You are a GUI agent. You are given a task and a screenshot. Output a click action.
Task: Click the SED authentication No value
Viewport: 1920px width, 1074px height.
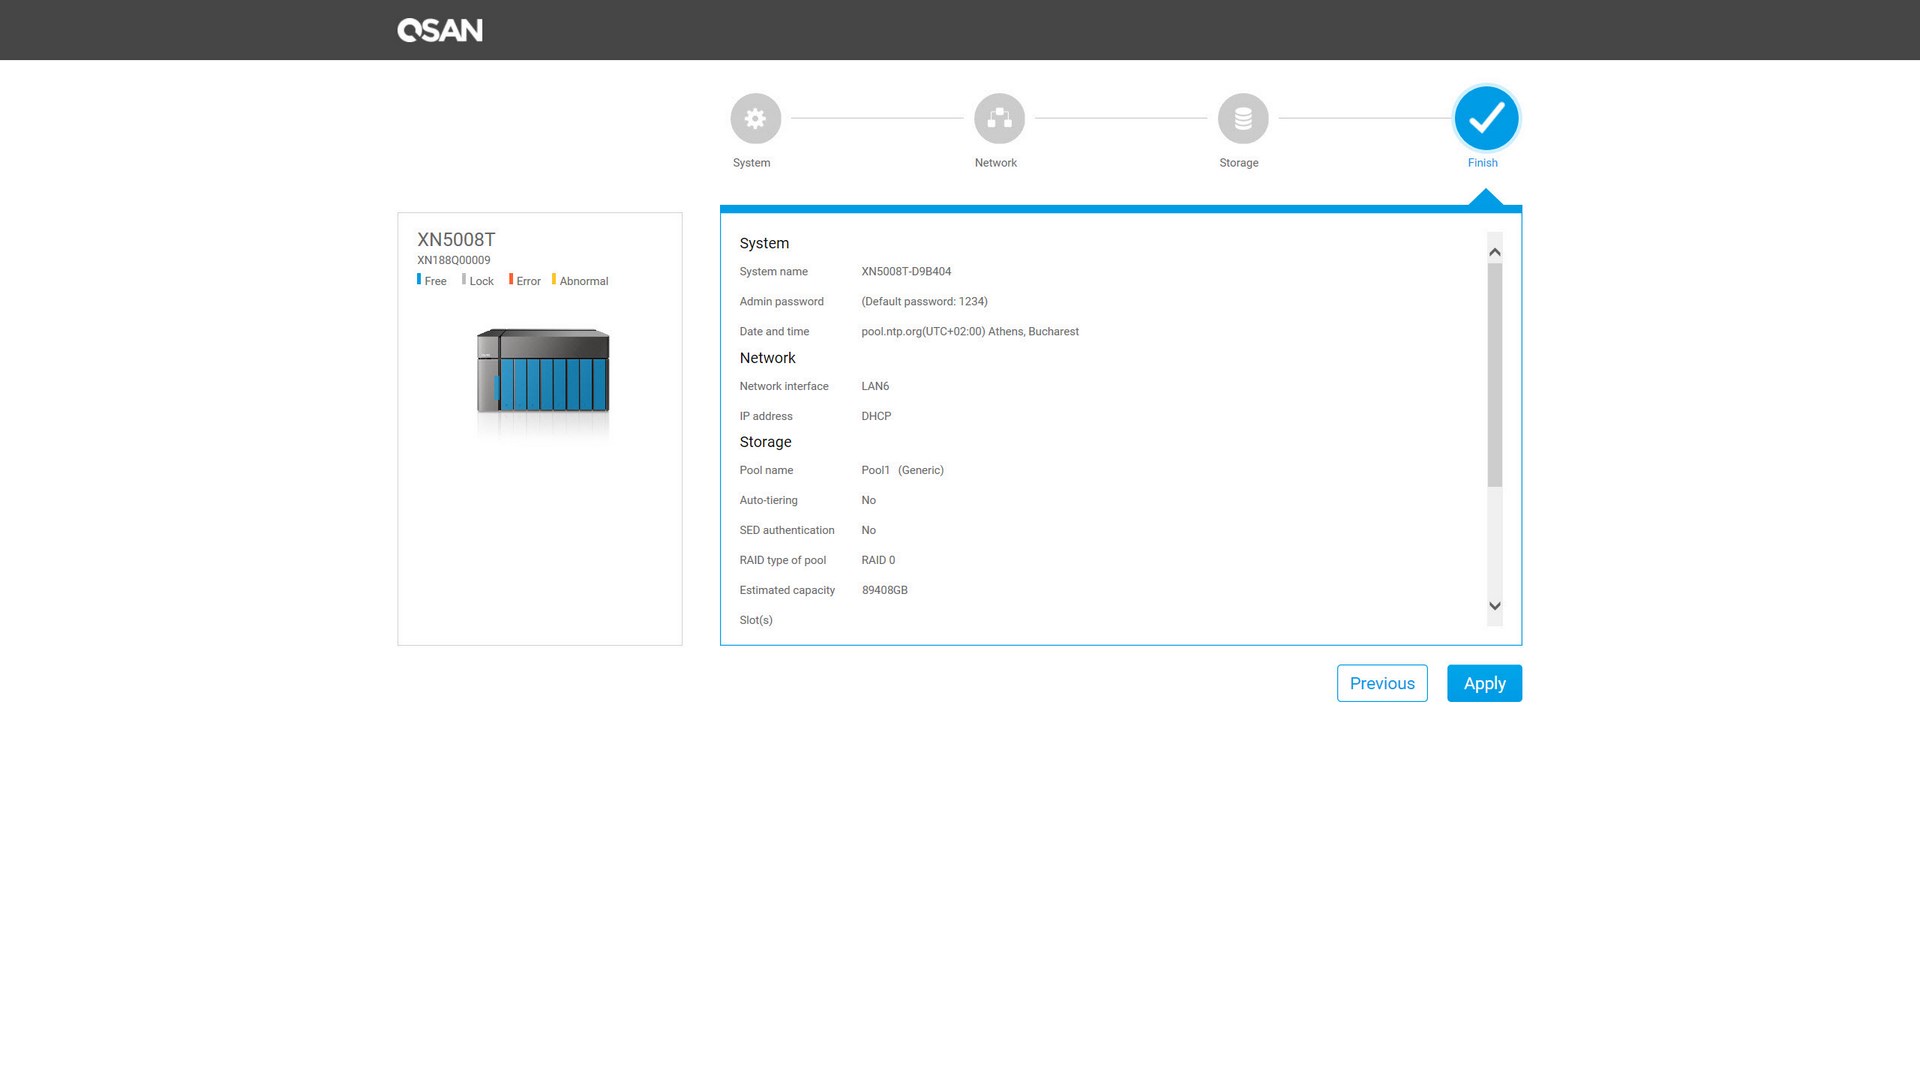868,530
